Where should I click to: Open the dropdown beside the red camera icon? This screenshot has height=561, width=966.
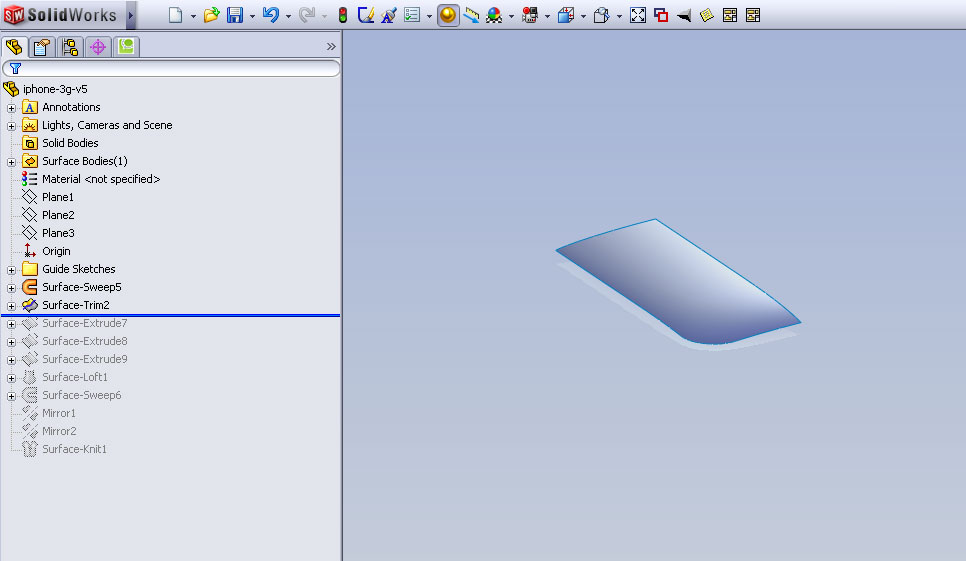coord(547,16)
